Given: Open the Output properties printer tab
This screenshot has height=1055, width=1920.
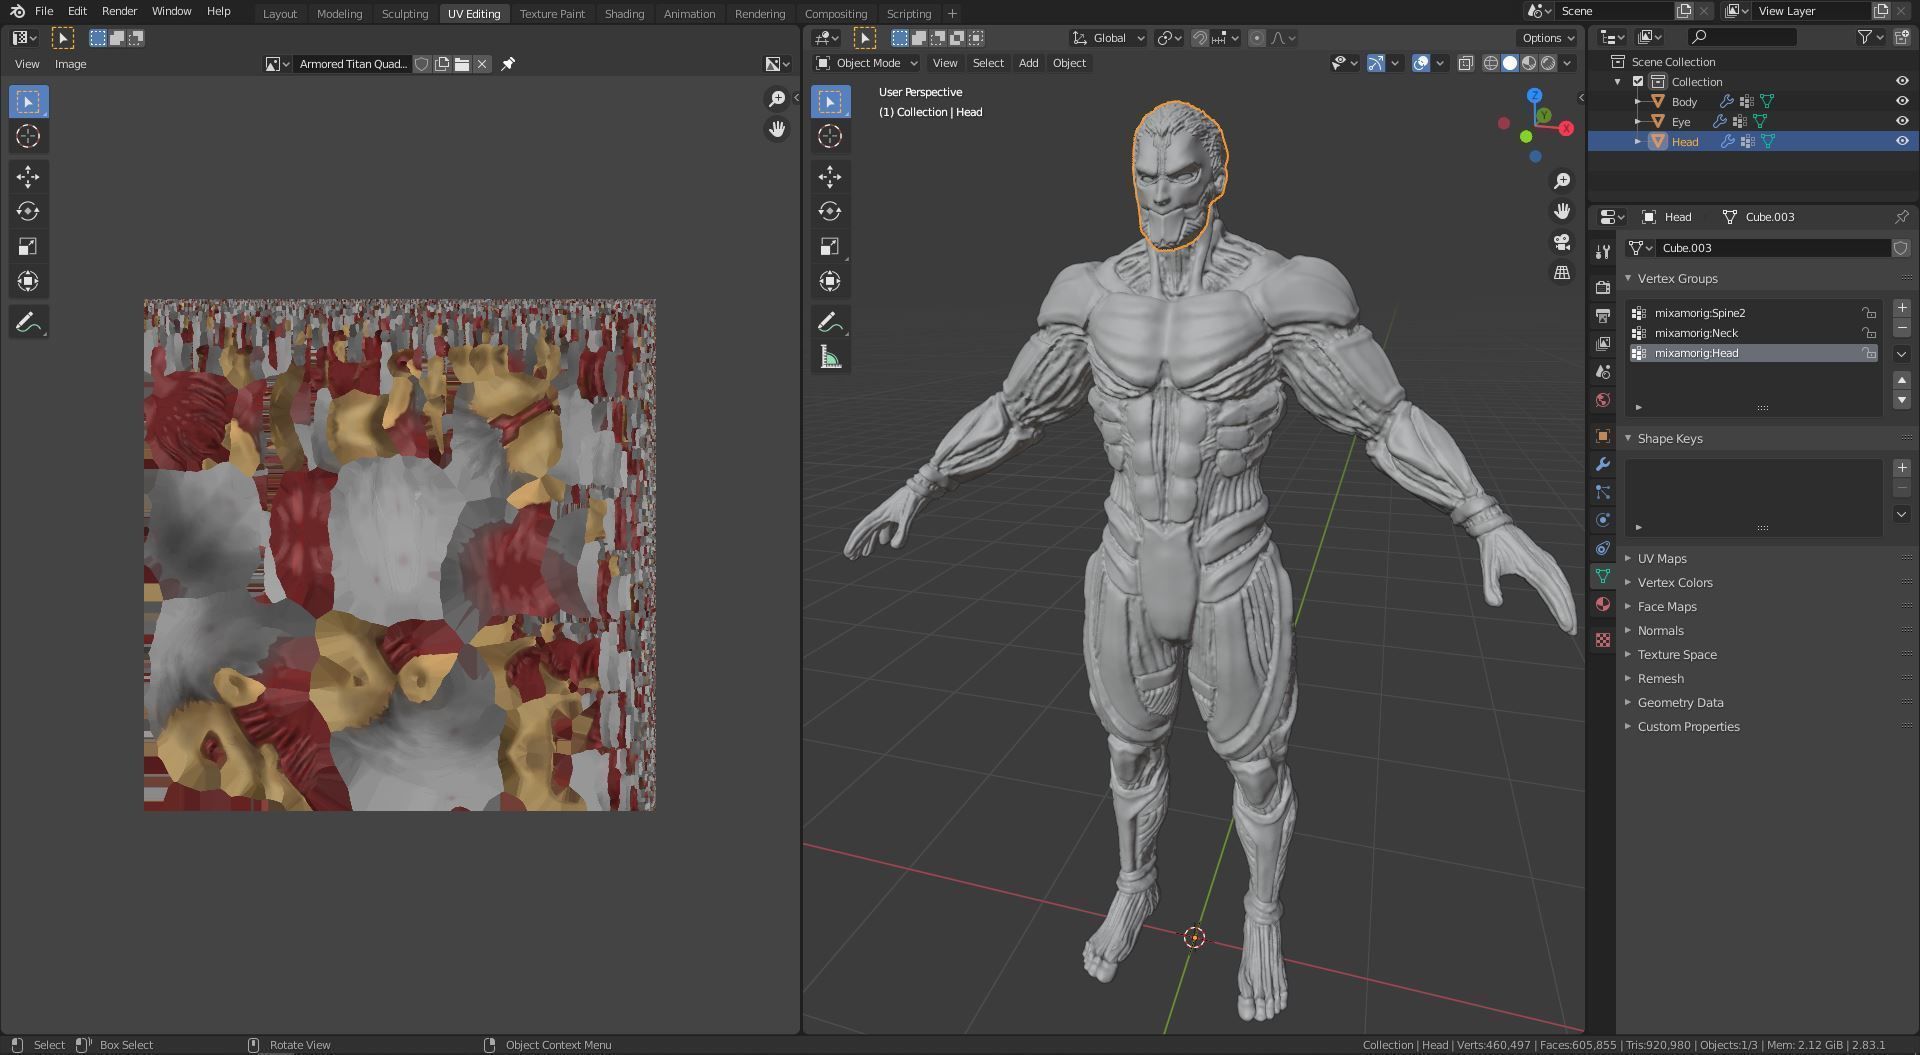Looking at the screenshot, I should pyautogui.click(x=1603, y=316).
